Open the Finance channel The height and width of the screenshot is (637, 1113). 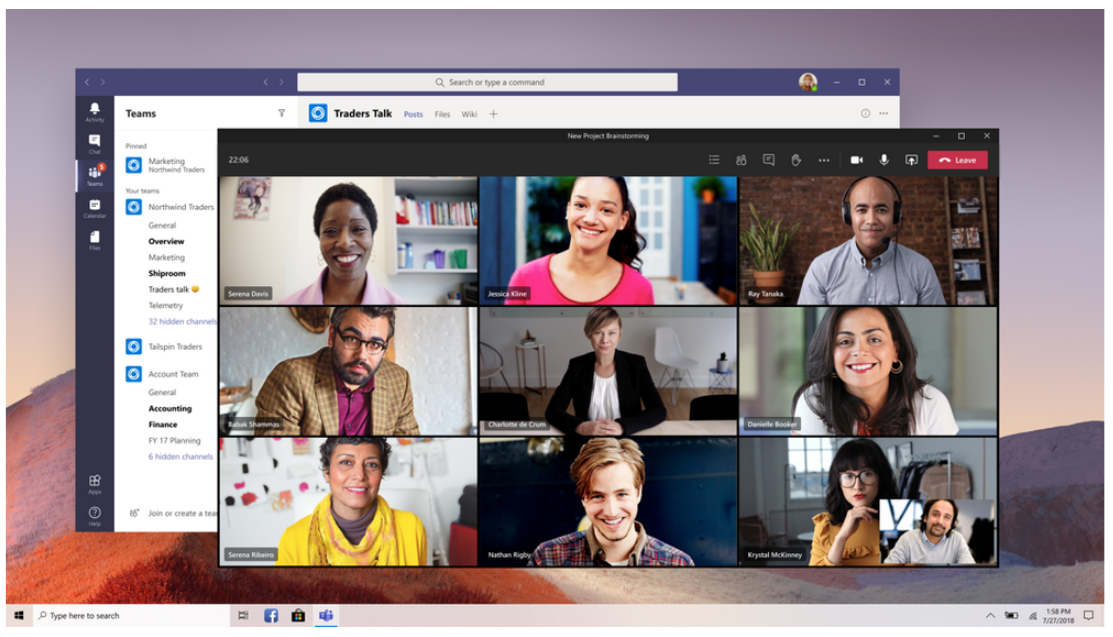(x=163, y=424)
